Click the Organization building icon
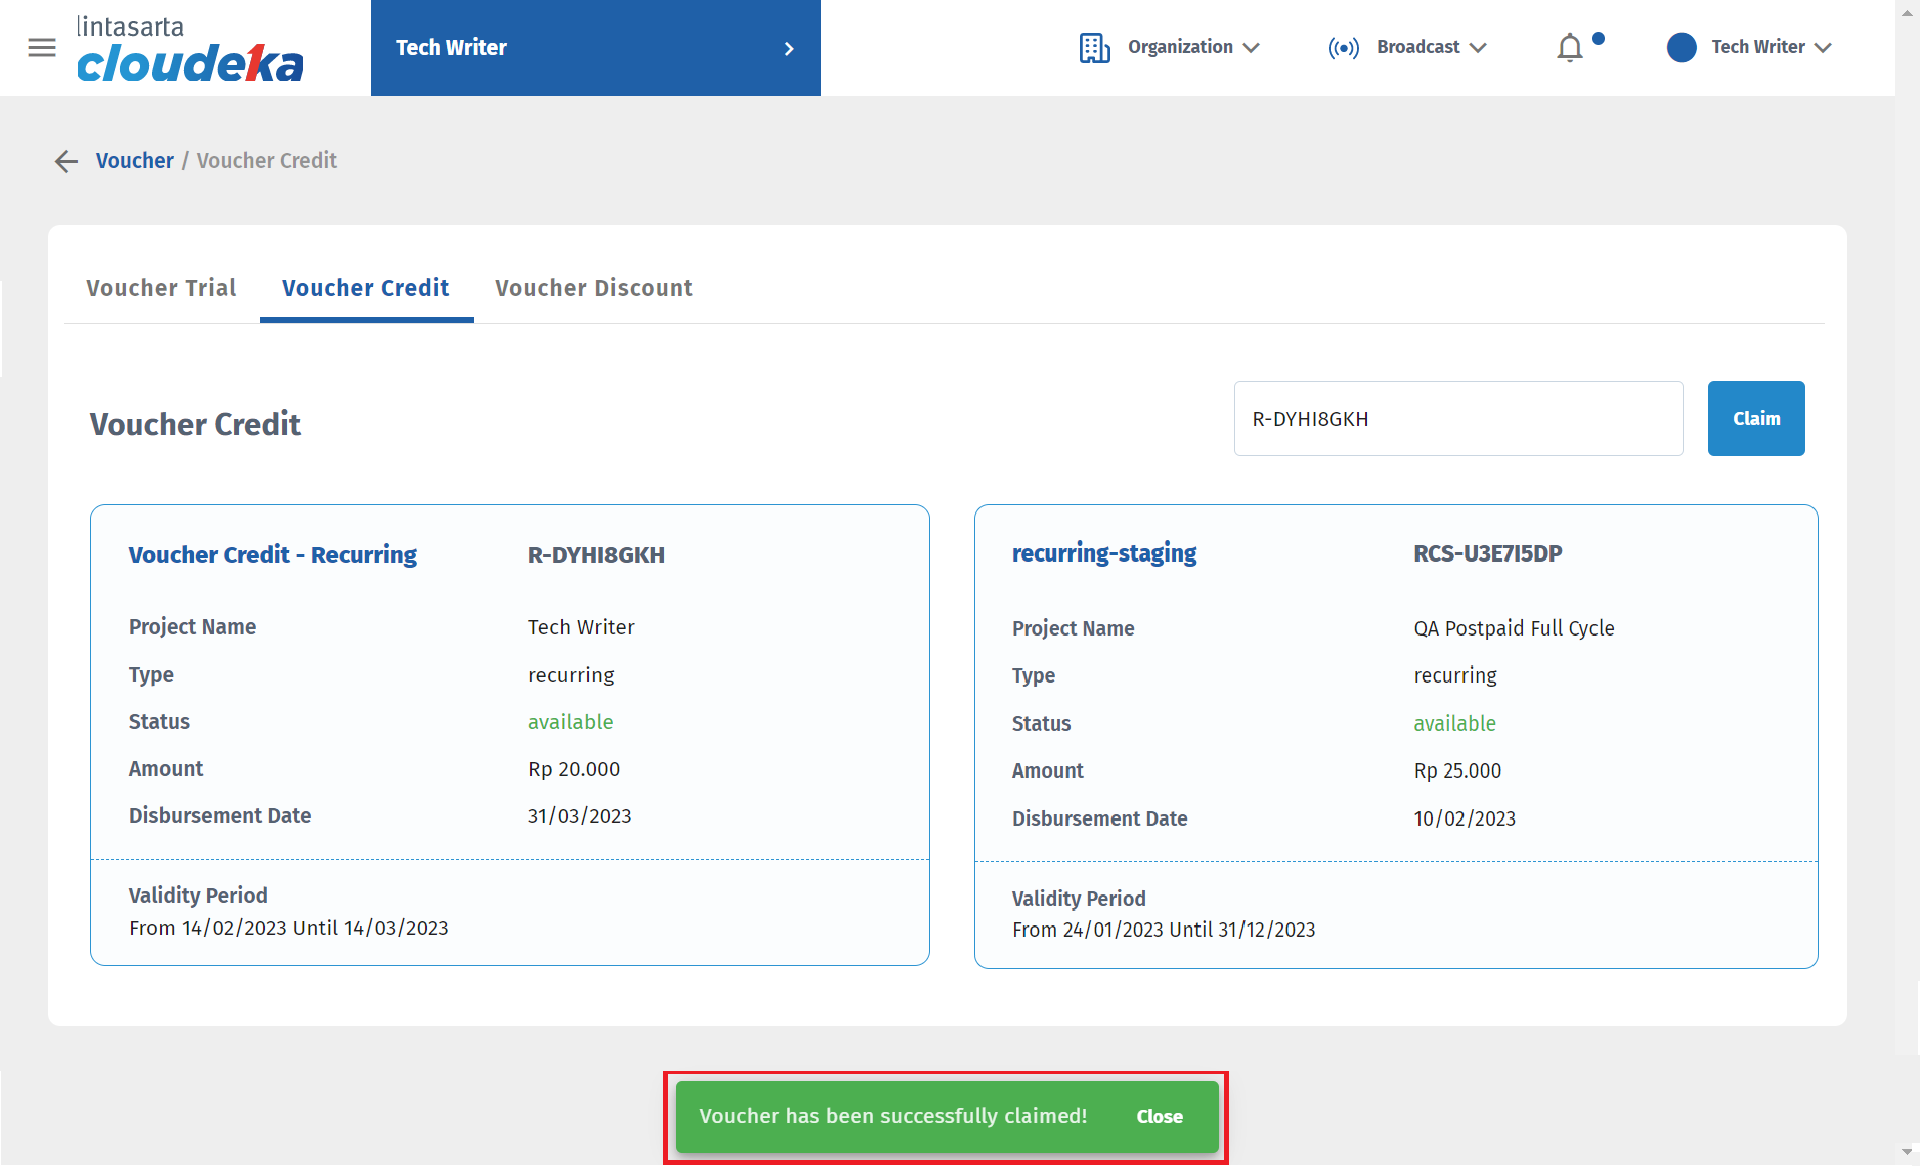1920x1166 pixels. click(1094, 48)
